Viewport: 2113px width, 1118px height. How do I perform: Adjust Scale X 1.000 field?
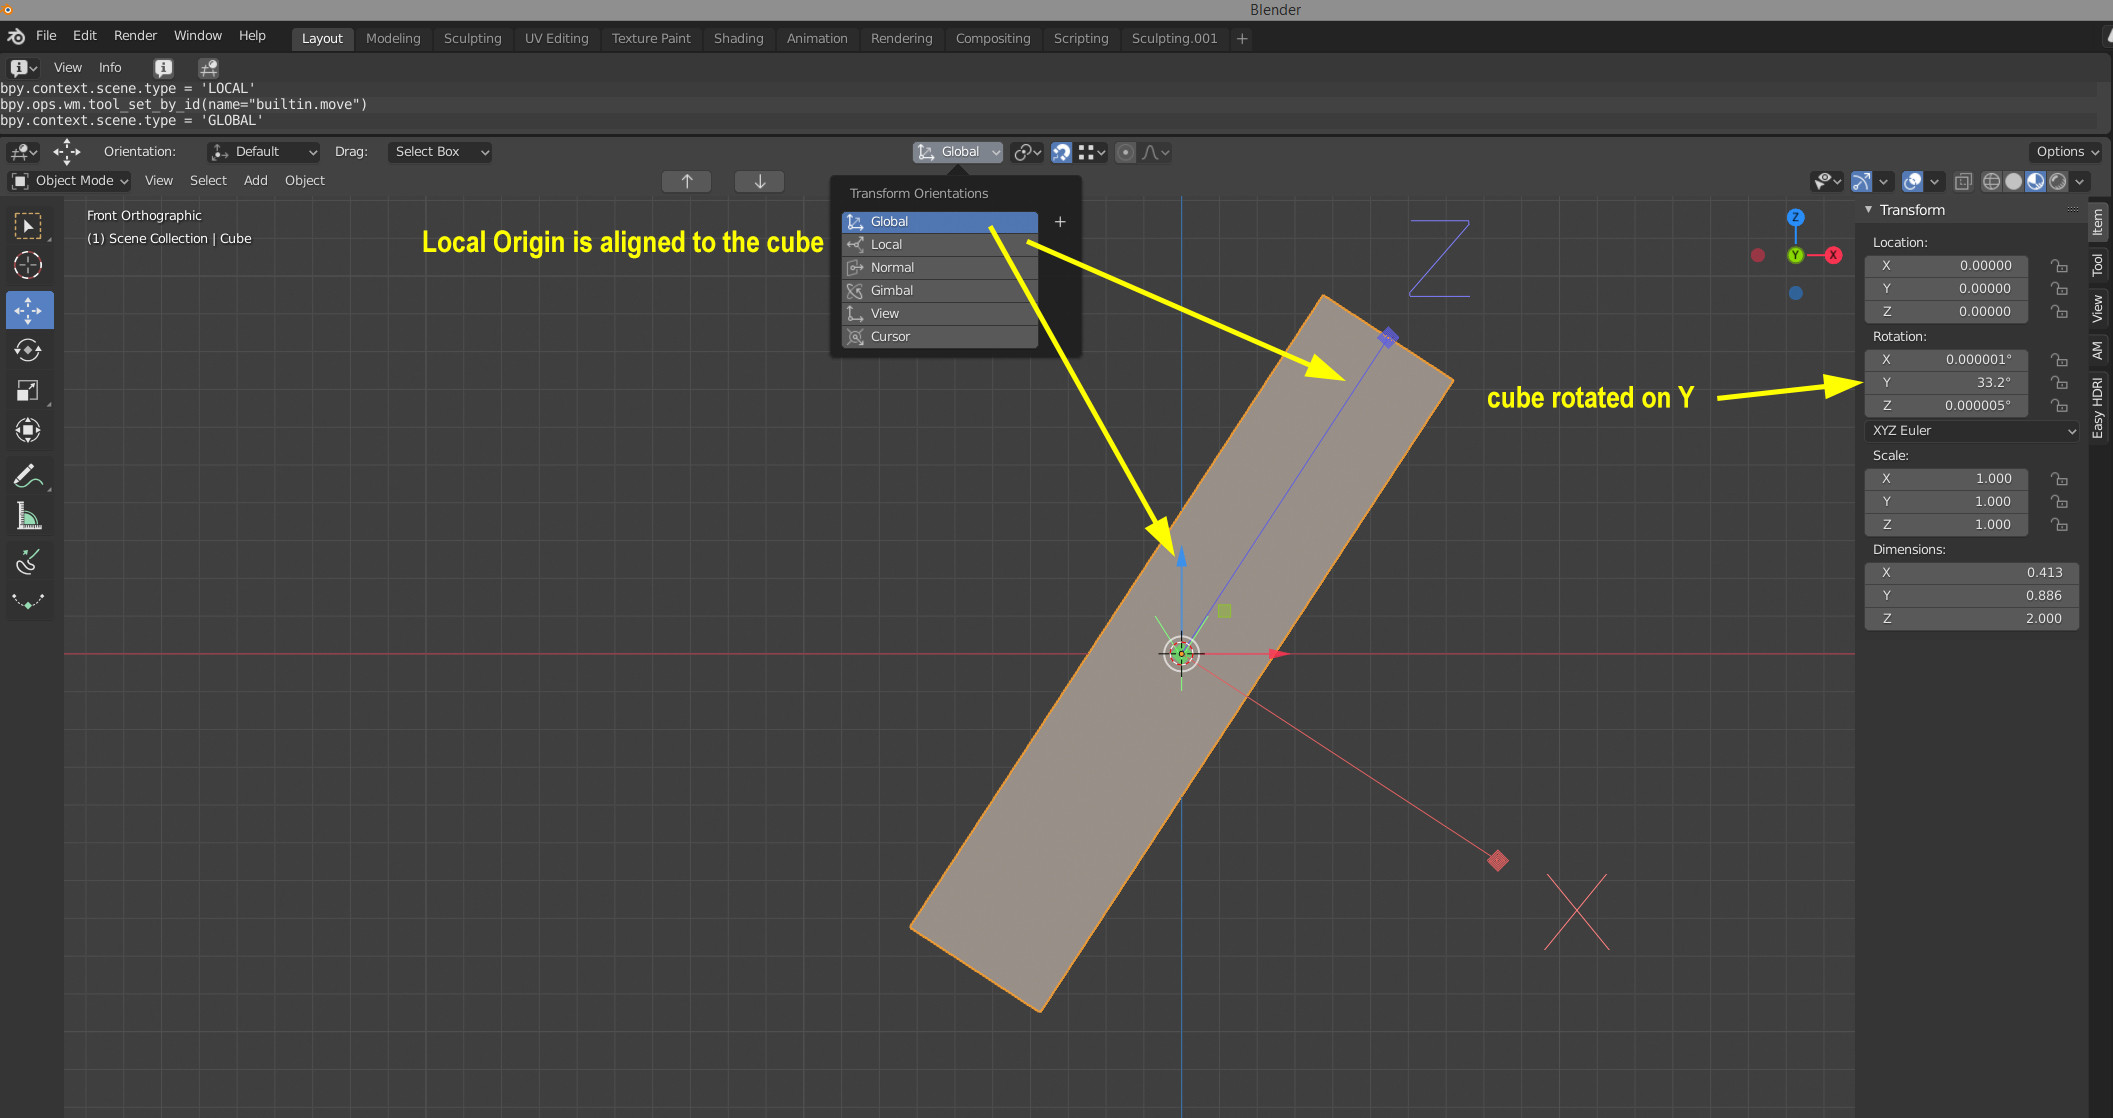1946,479
